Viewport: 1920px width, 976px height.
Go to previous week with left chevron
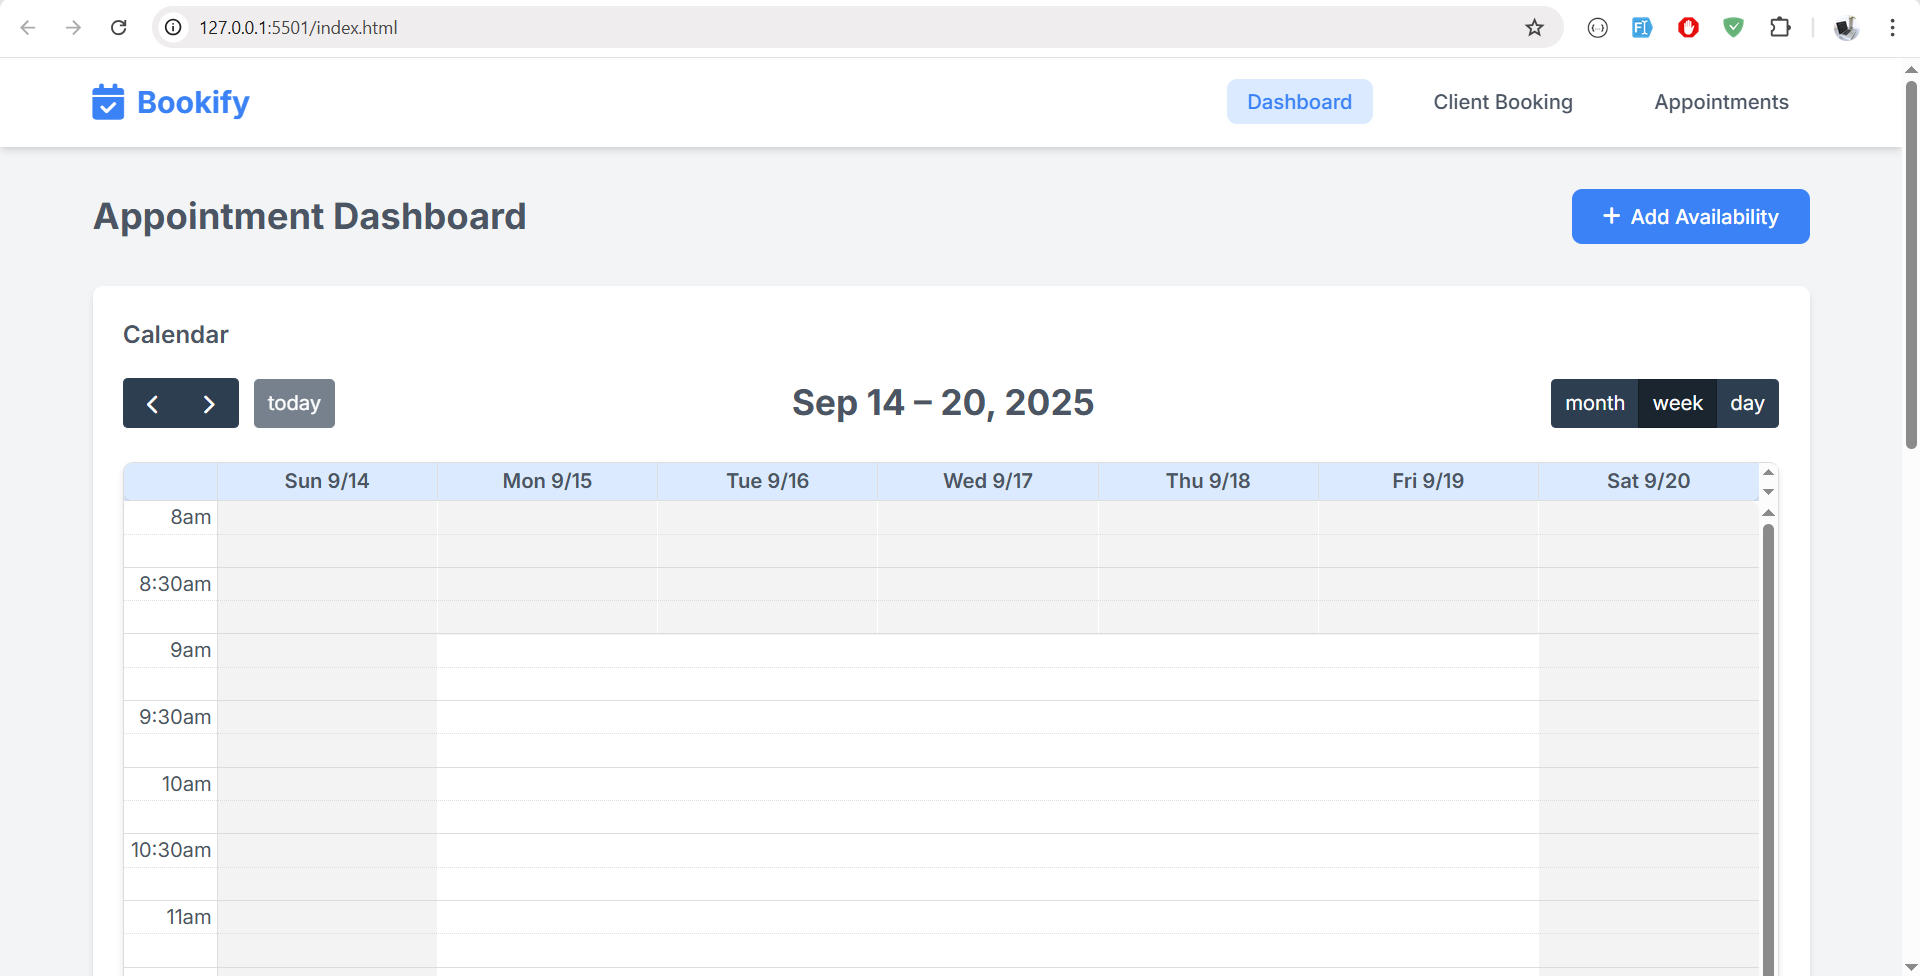click(x=152, y=404)
